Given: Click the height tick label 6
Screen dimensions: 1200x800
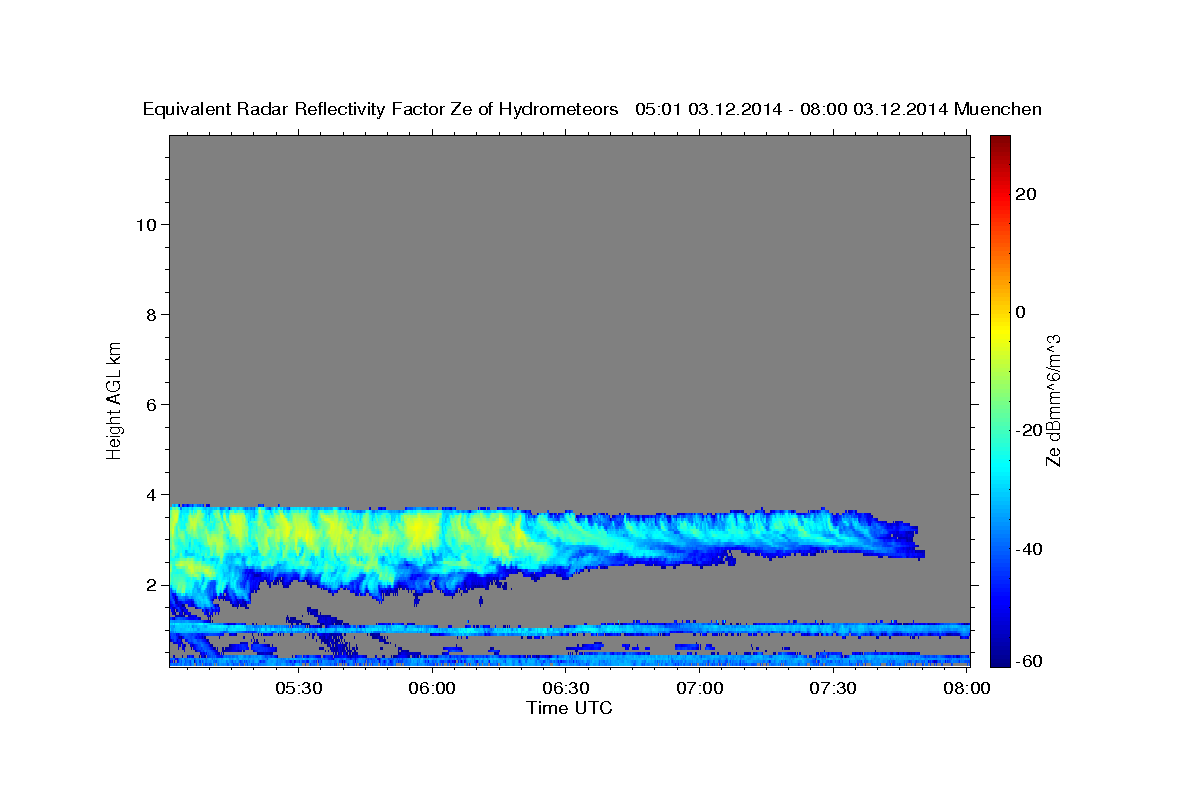Looking at the screenshot, I should pos(151,404).
